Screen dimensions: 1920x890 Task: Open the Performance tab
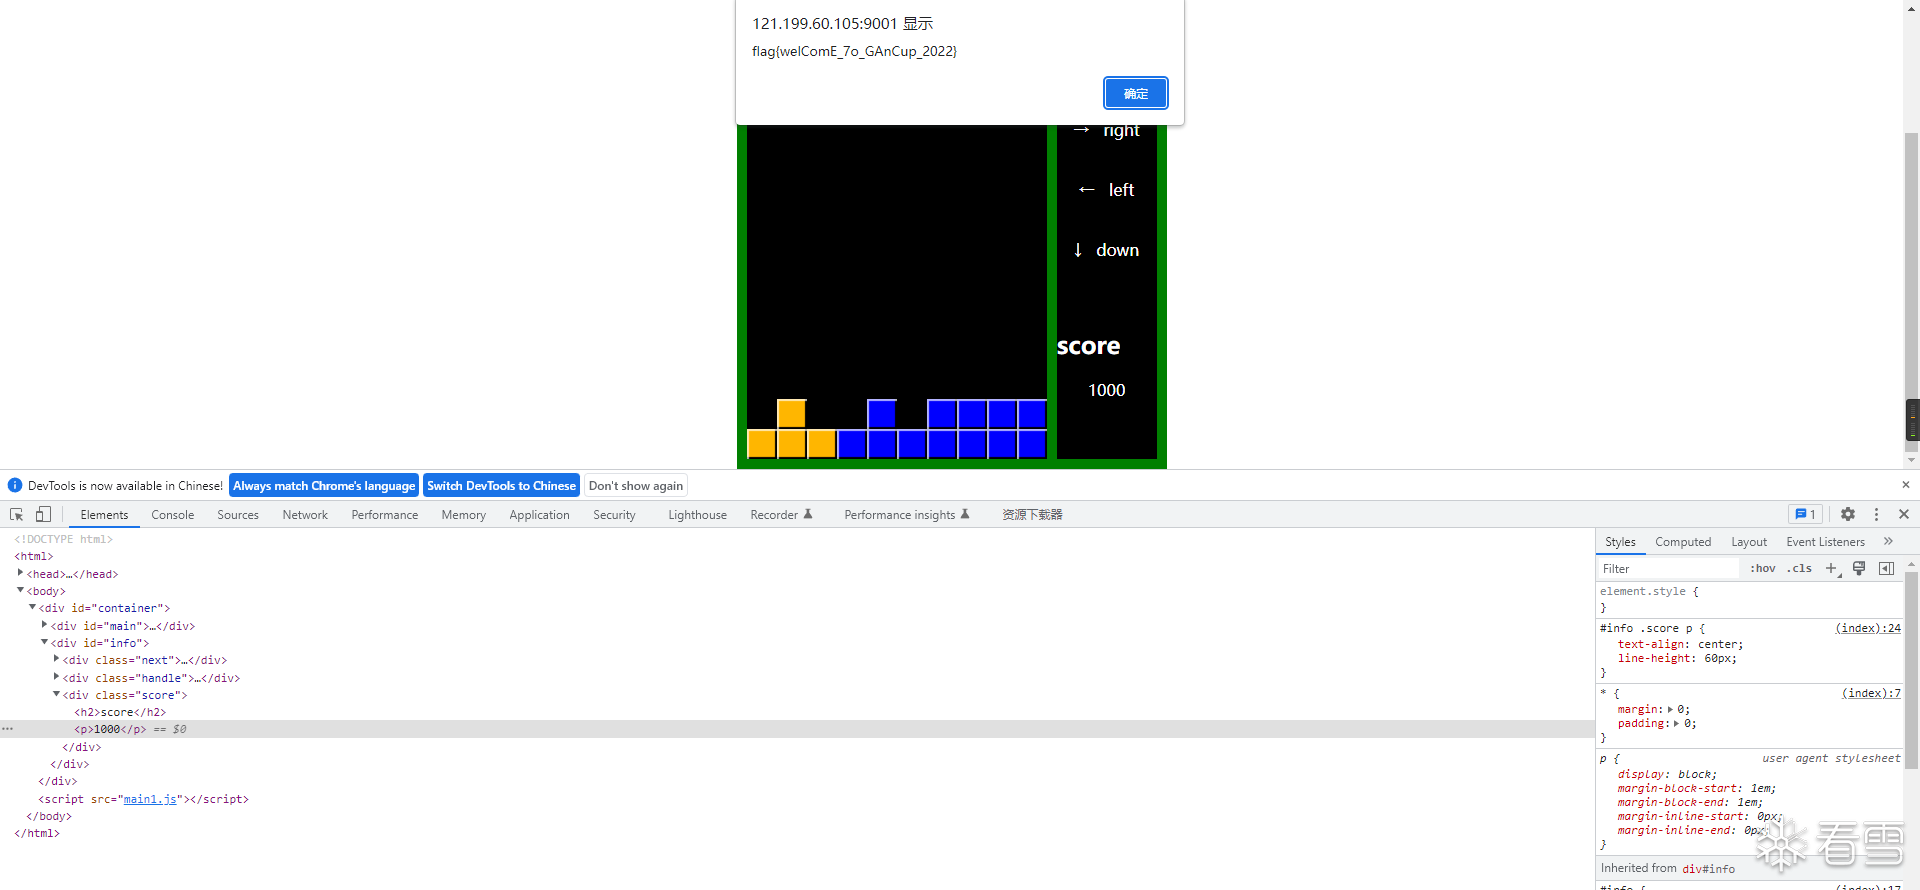385,514
